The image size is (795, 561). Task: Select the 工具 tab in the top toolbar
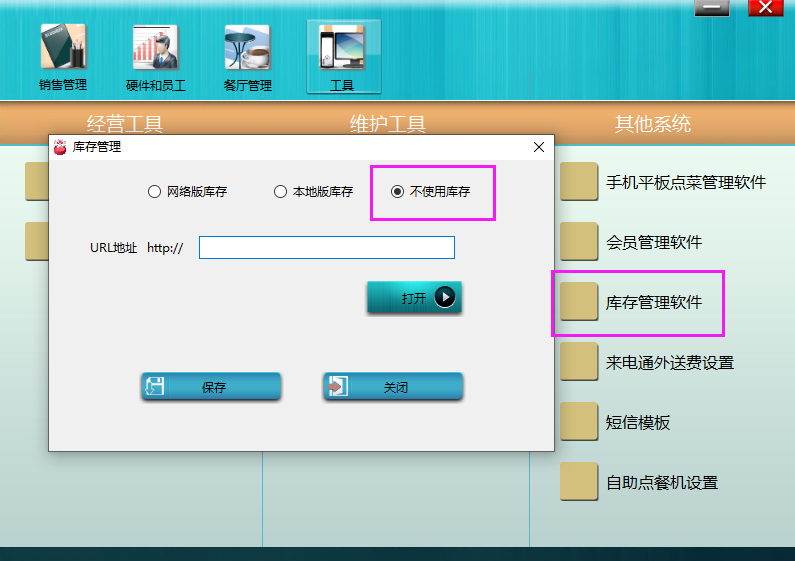[x=343, y=57]
